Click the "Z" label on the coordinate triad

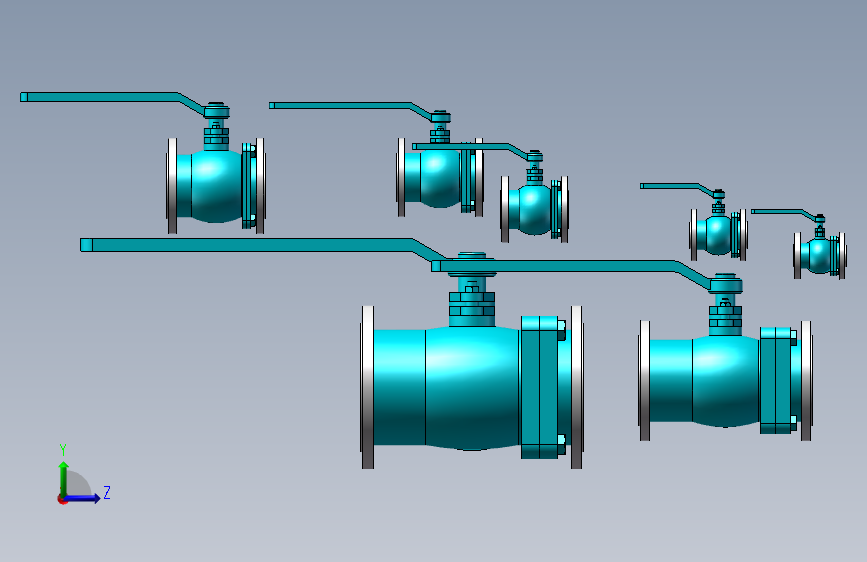[107, 492]
